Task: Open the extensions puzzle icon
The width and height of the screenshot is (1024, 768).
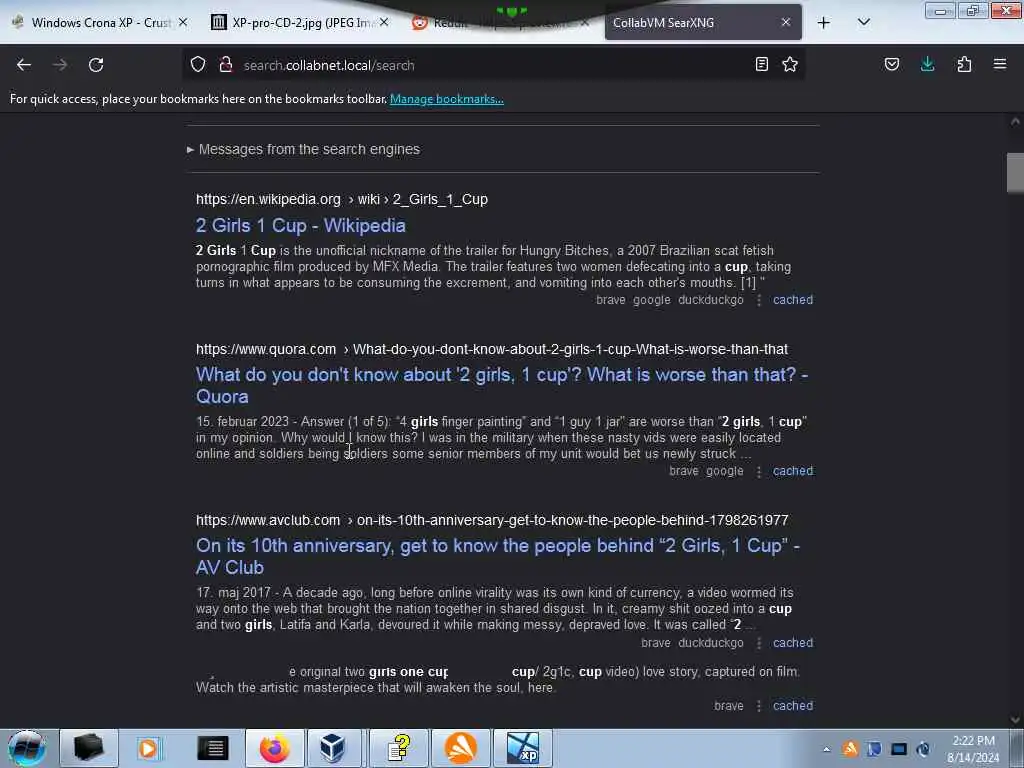Action: (964, 64)
